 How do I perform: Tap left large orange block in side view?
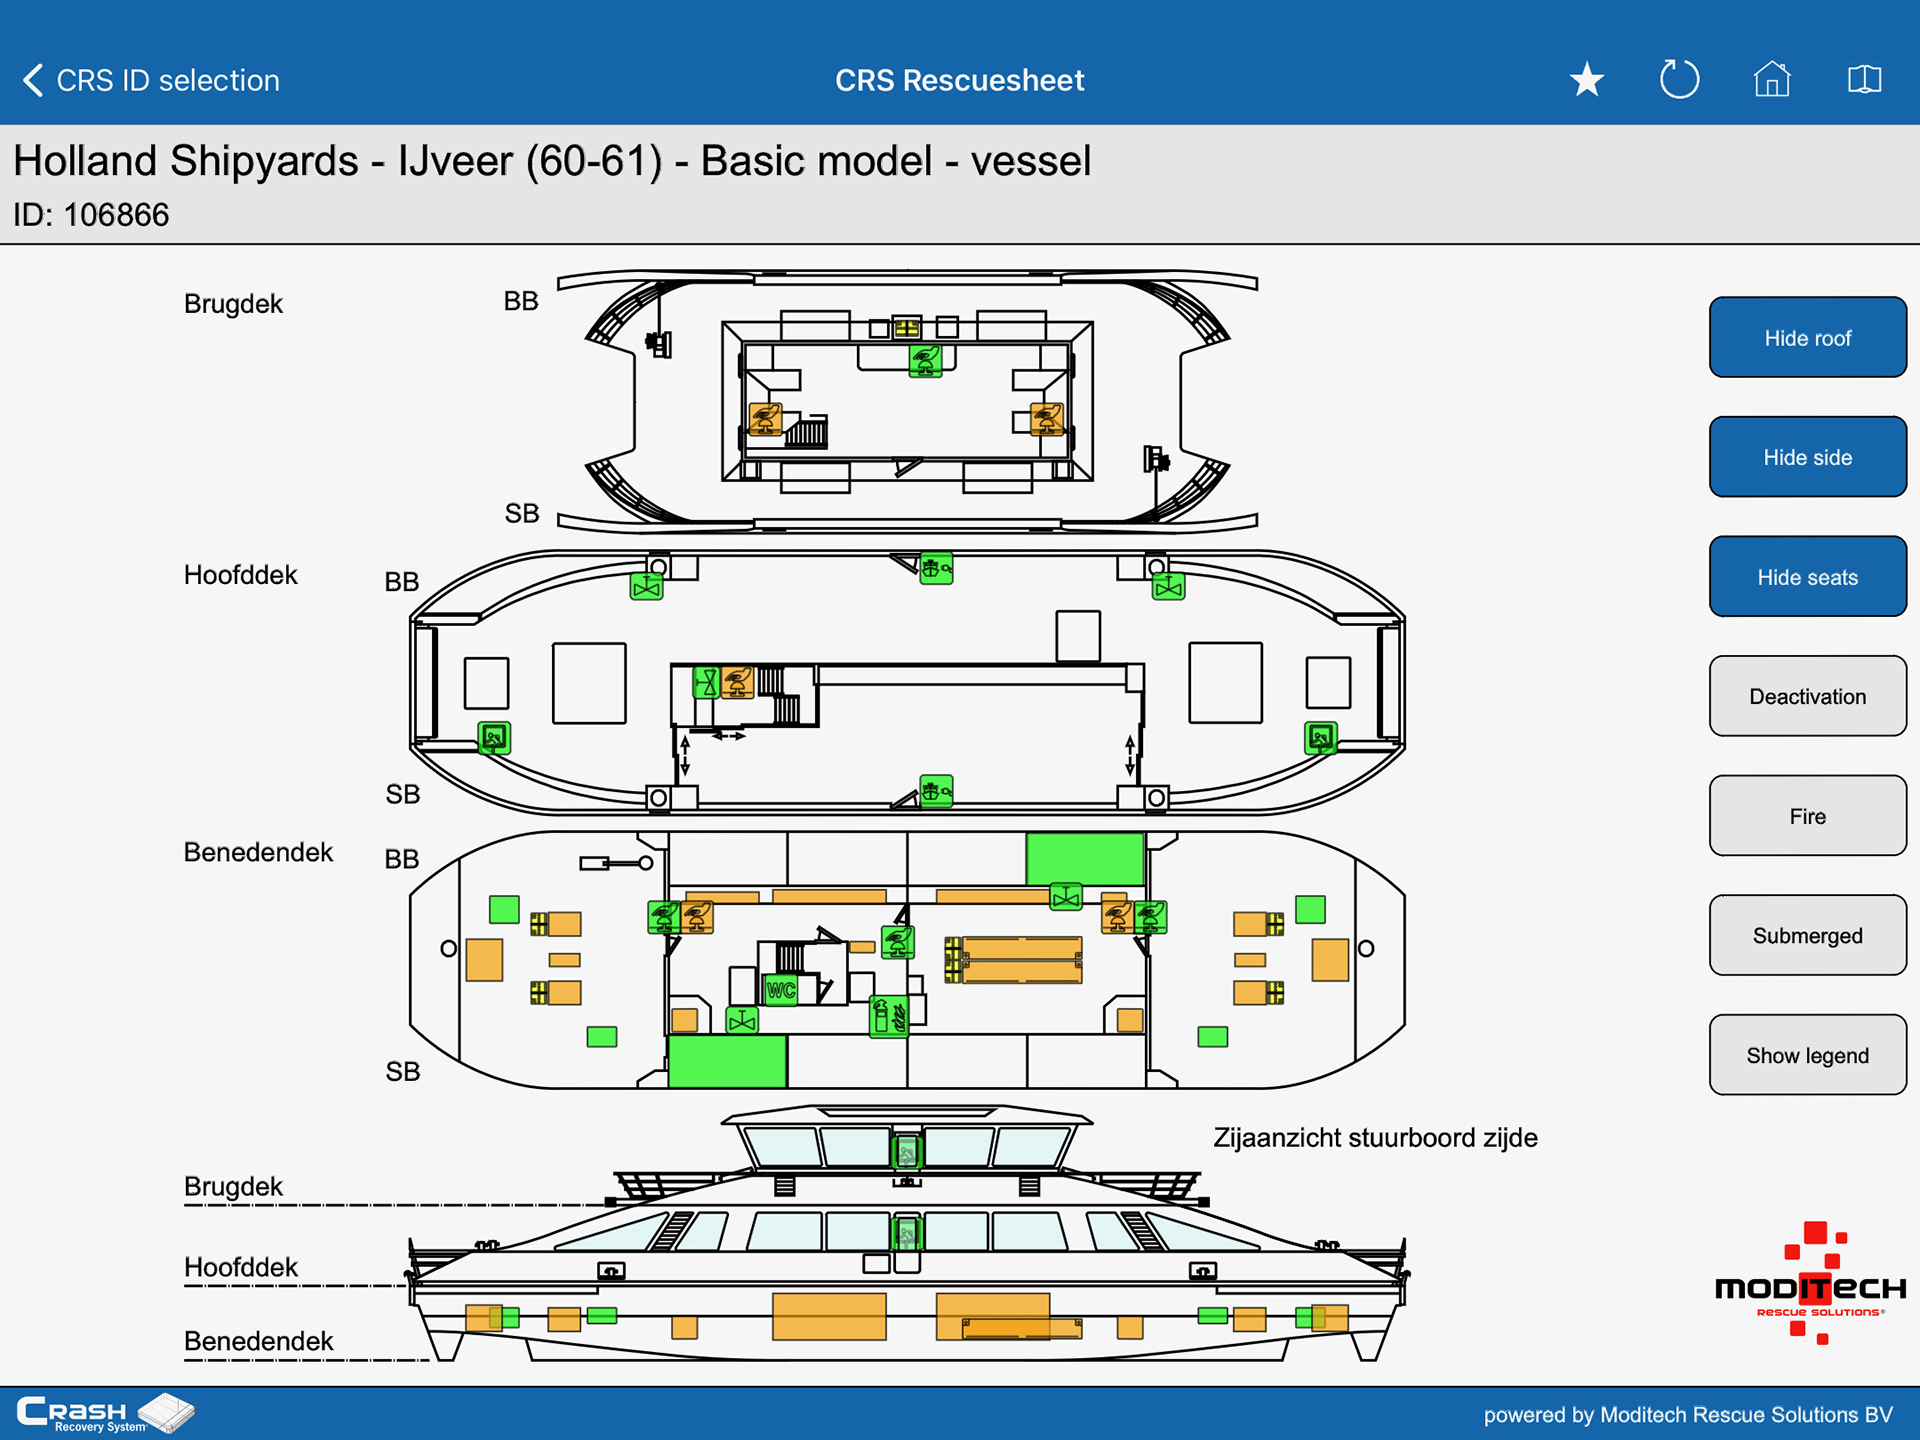pyautogui.click(x=829, y=1316)
